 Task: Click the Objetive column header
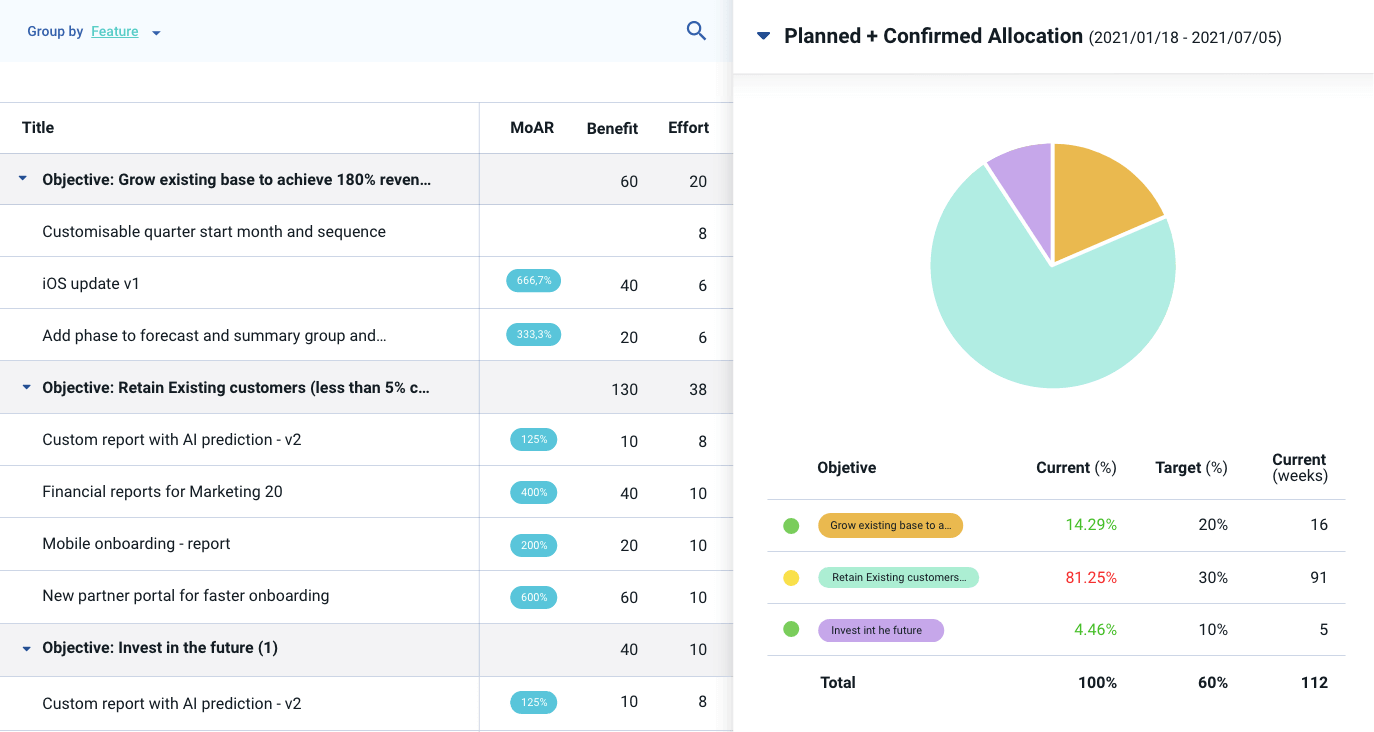click(847, 467)
